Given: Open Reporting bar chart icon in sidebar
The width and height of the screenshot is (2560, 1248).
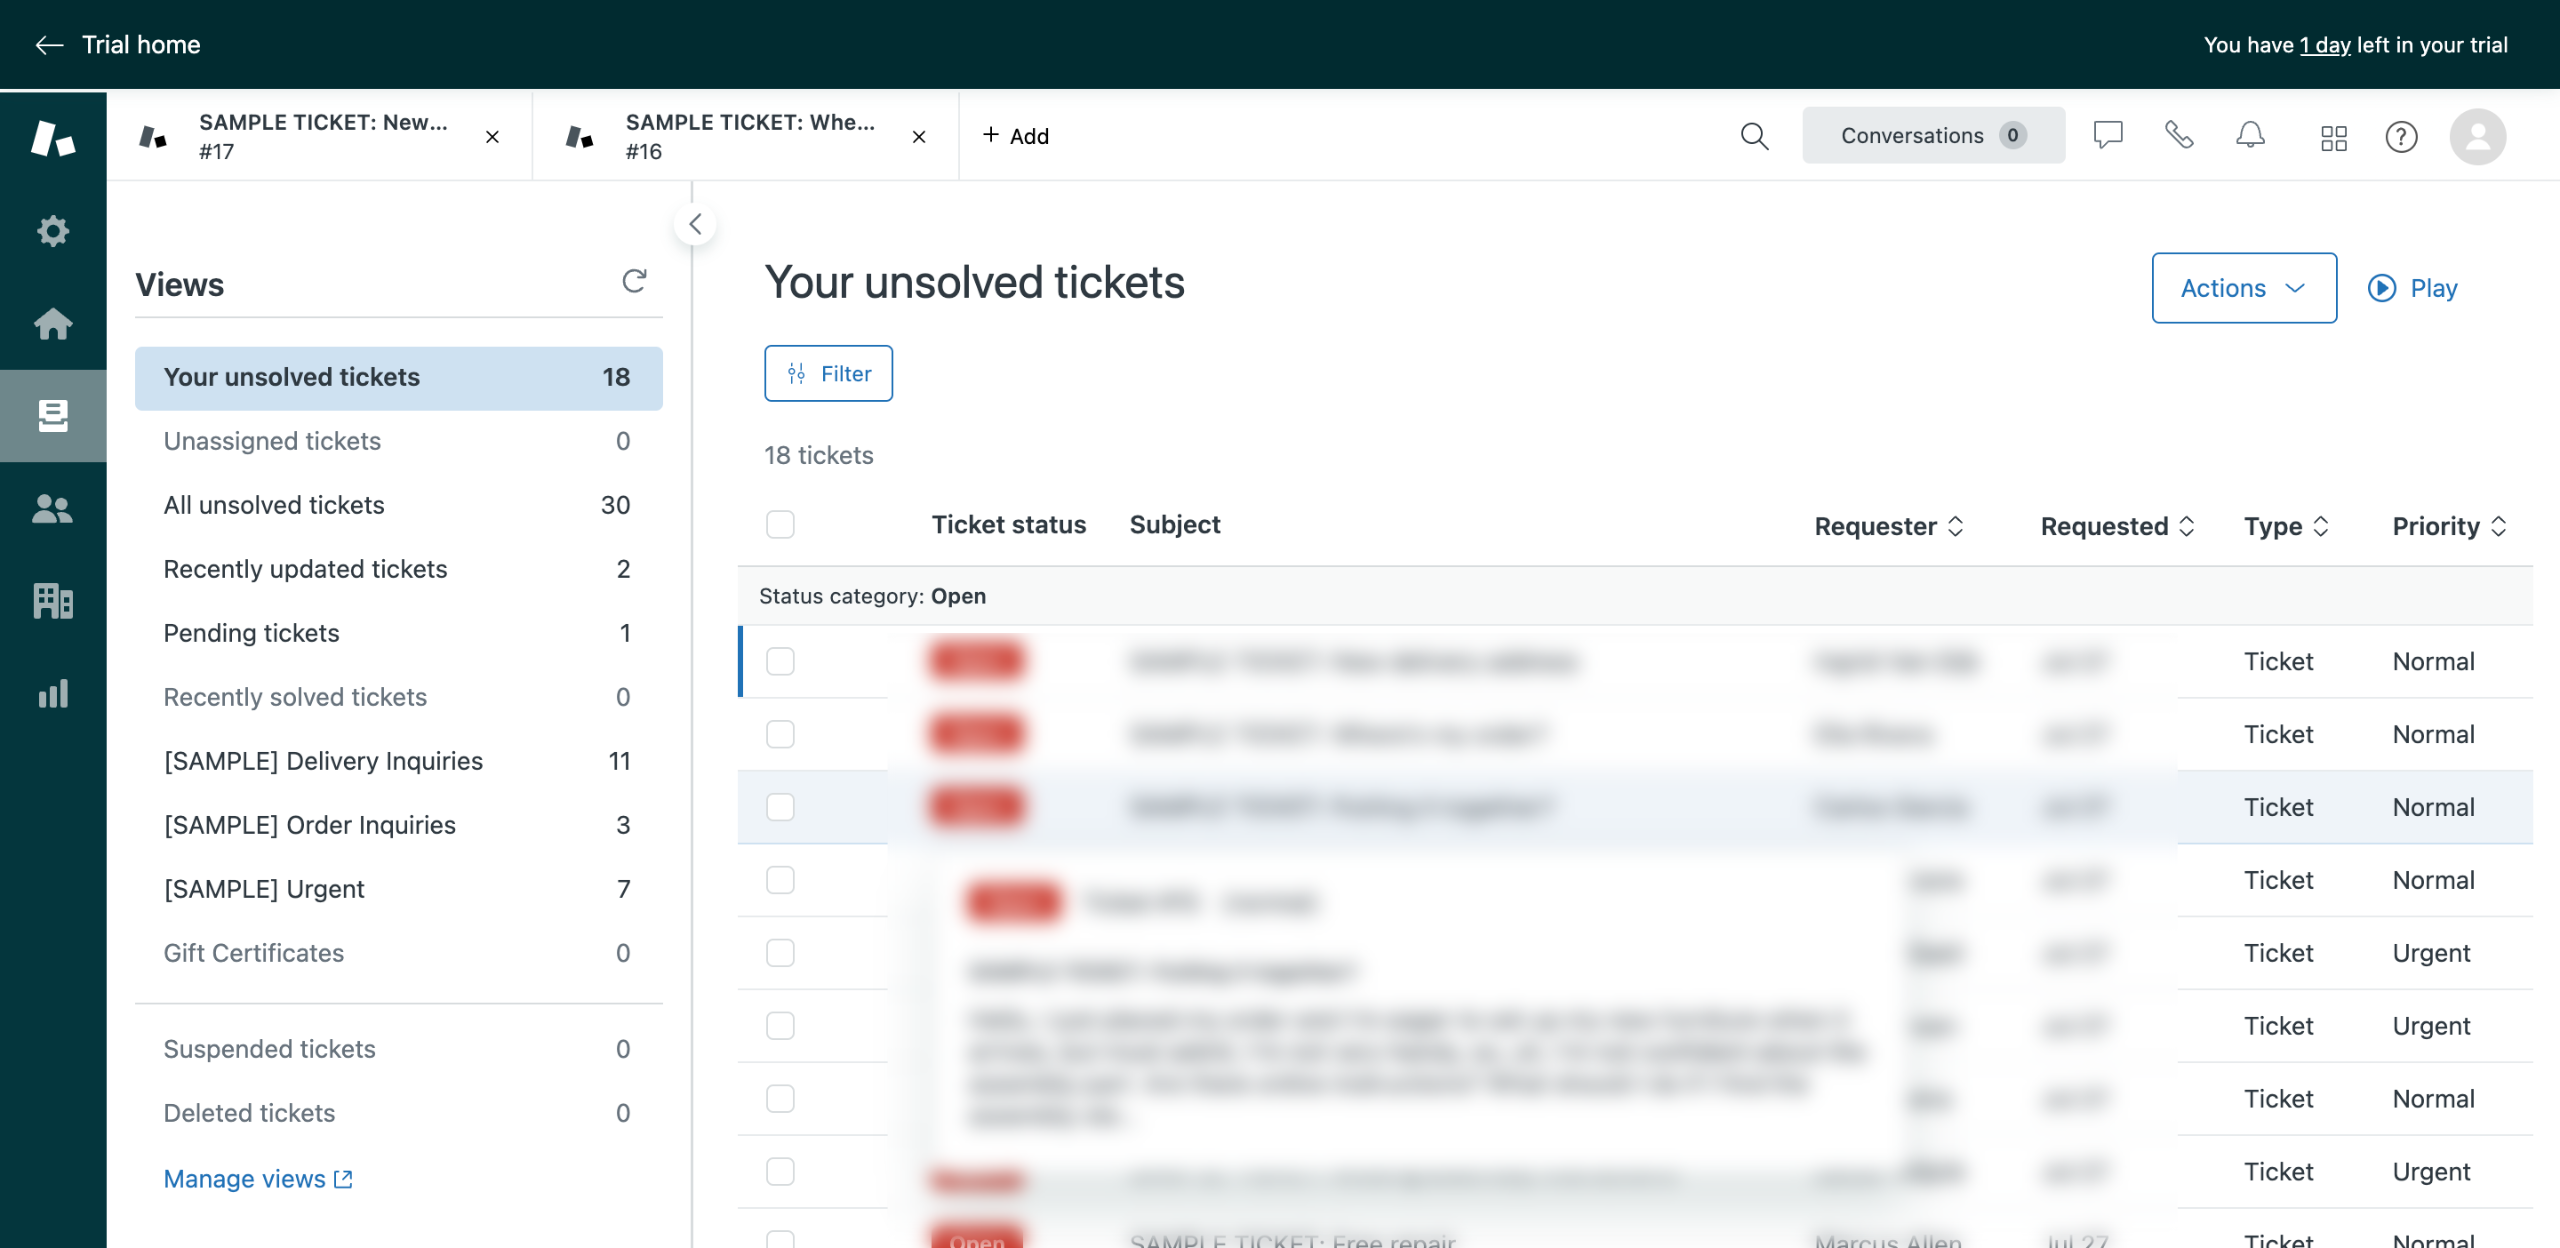Looking at the screenshot, I should [x=53, y=693].
